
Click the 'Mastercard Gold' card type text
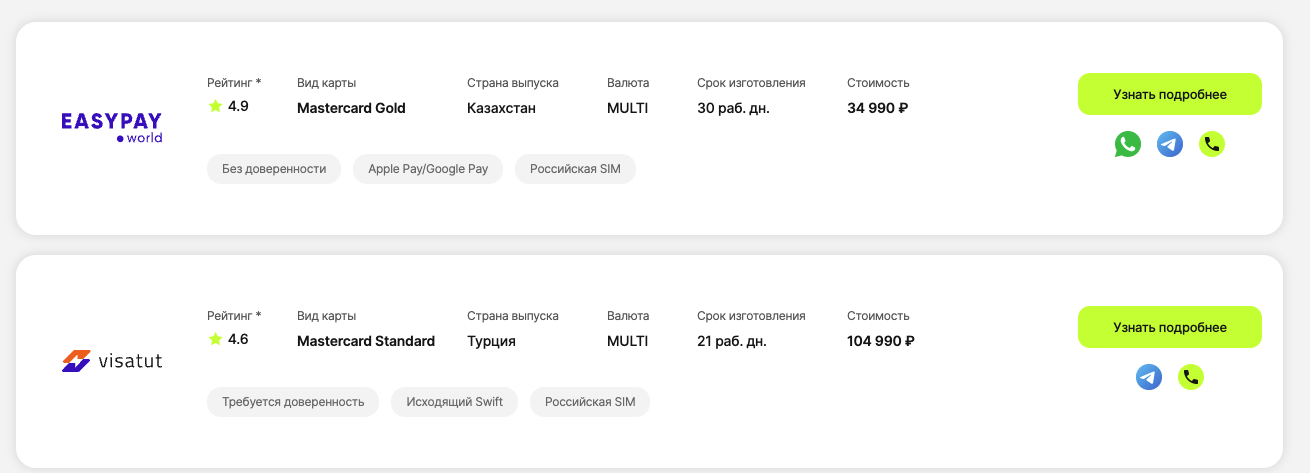tap(351, 108)
